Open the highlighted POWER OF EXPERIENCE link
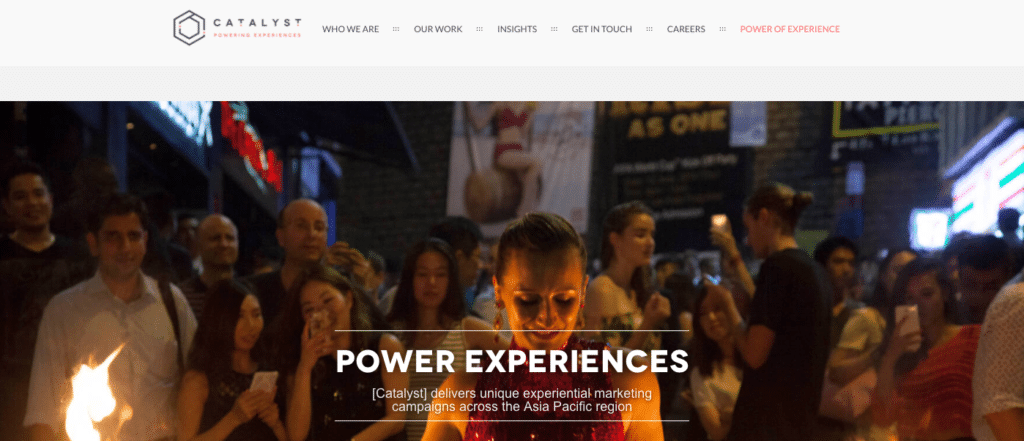 pos(790,29)
